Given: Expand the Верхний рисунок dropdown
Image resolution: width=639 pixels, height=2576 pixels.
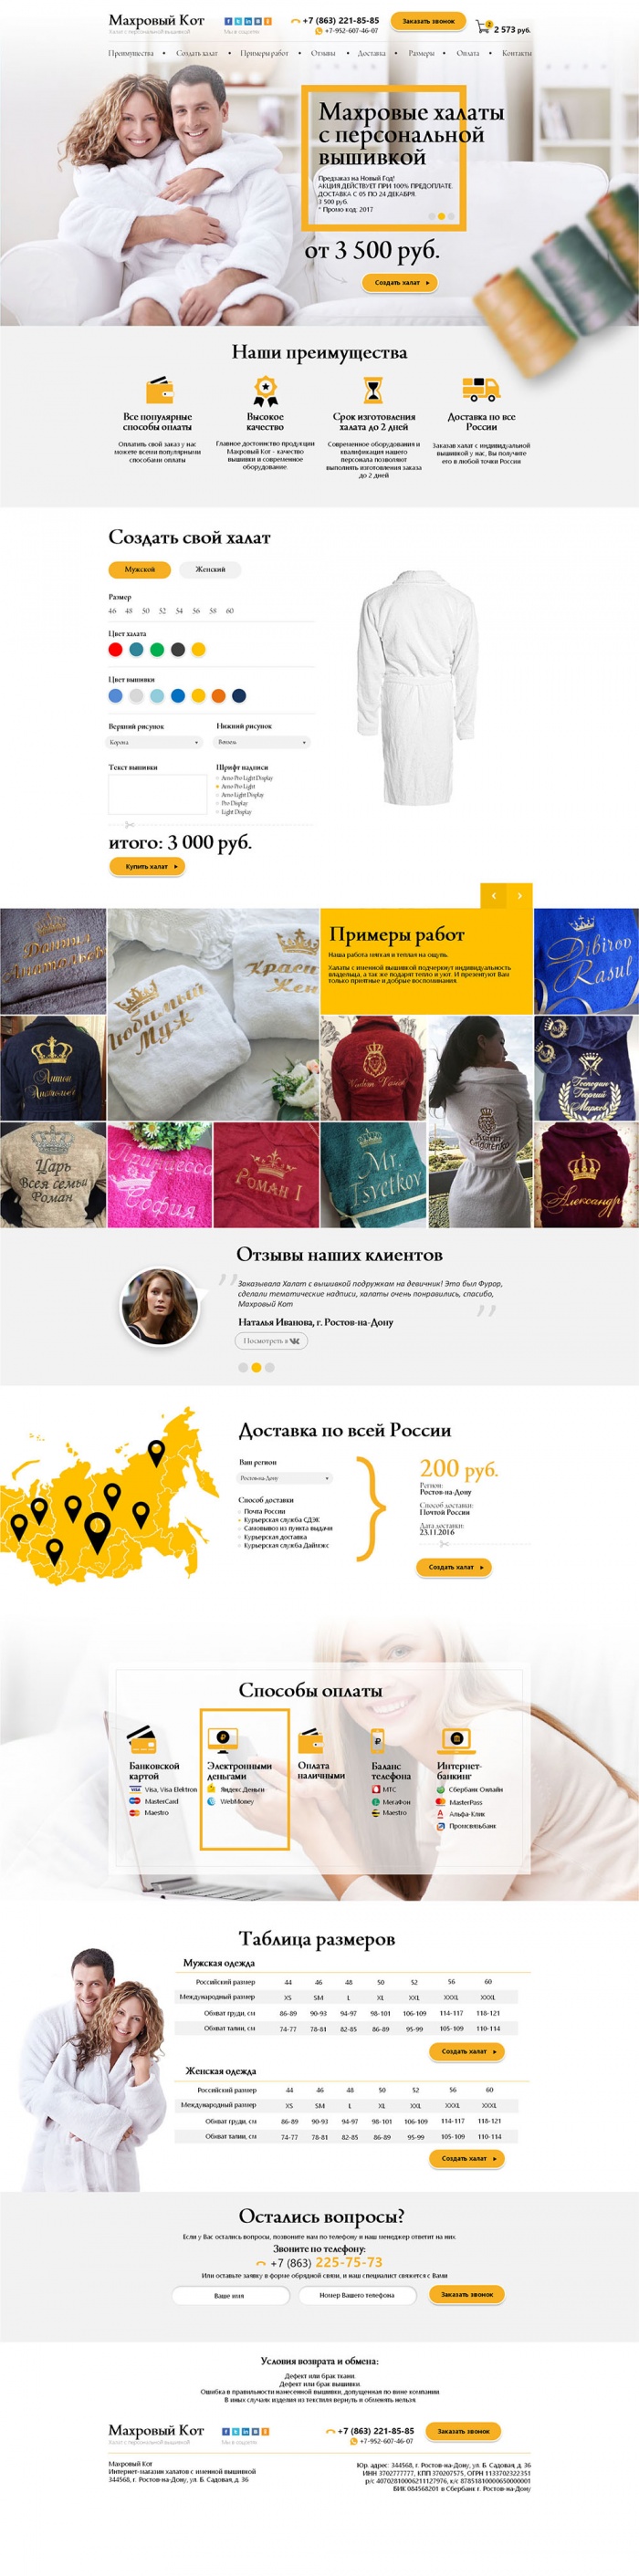Looking at the screenshot, I should (155, 742).
